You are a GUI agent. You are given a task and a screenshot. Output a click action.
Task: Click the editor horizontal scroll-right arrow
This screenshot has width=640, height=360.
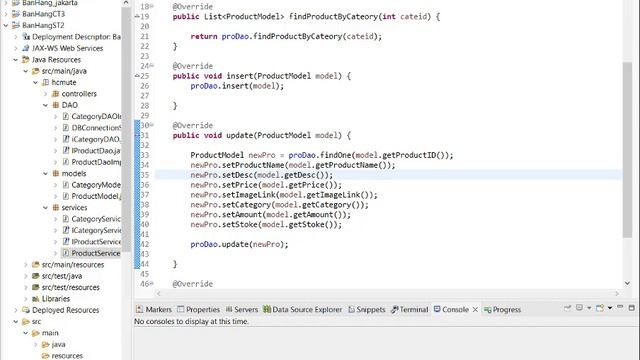click(617, 293)
